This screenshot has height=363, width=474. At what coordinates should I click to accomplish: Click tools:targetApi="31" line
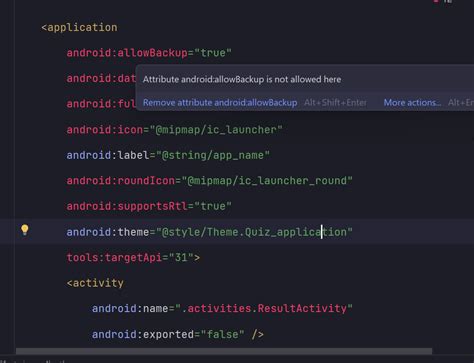[x=133, y=257]
